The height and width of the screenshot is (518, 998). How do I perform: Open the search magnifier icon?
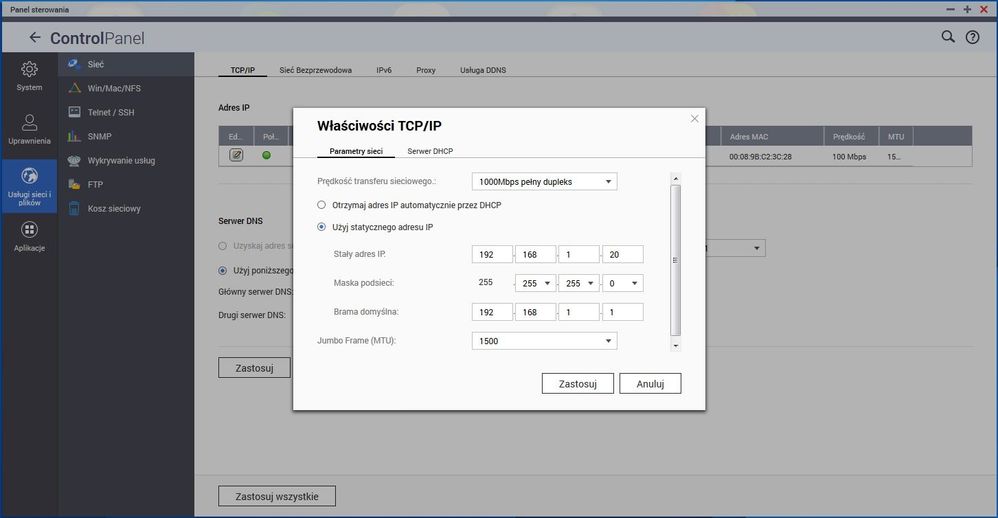click(948, 37)
